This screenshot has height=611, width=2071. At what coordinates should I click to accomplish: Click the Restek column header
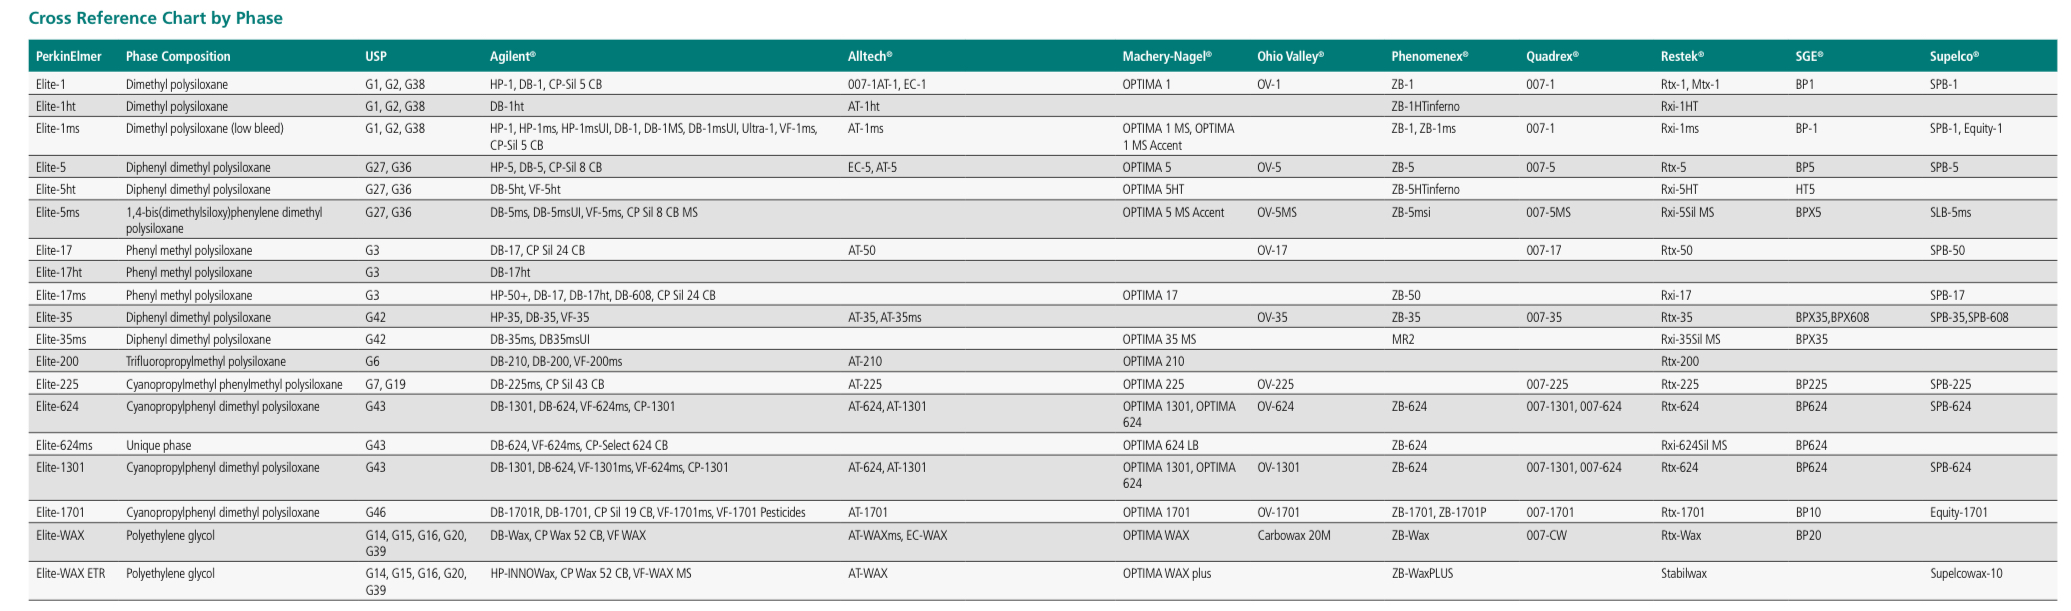tap(1682, 57)
